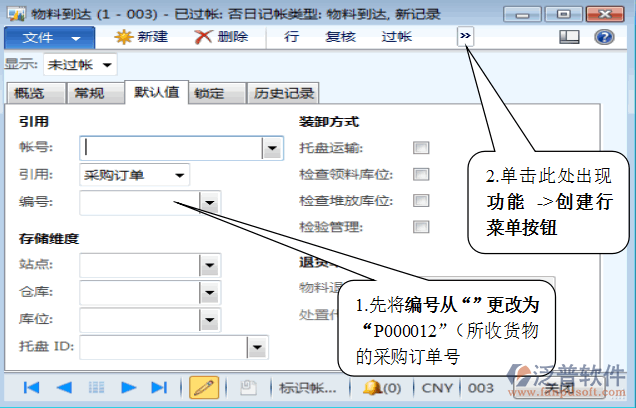636x408 pixels.
Task: Click the 新建 sun icon button
Action: point(141,37)
